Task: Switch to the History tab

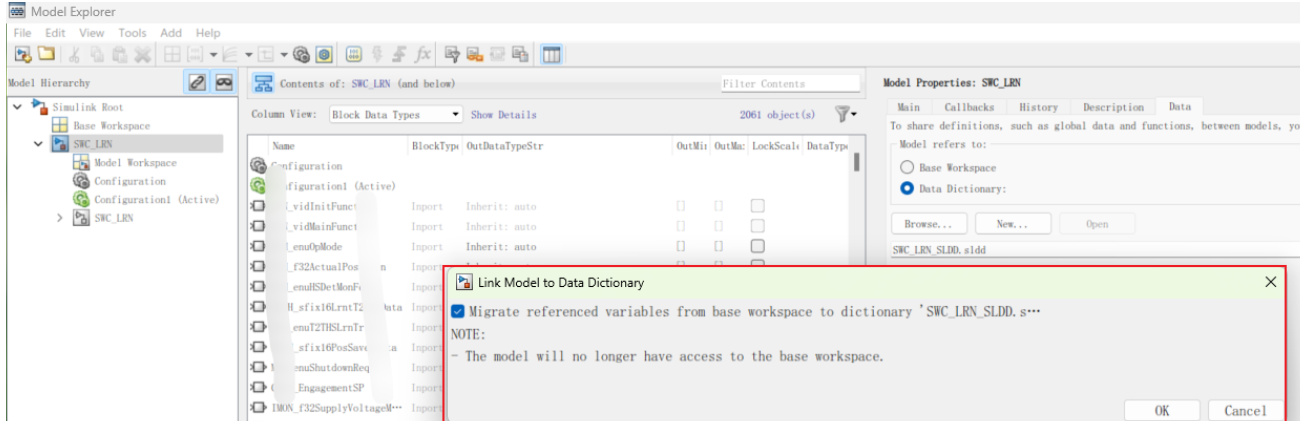Action: point(1038,107)
